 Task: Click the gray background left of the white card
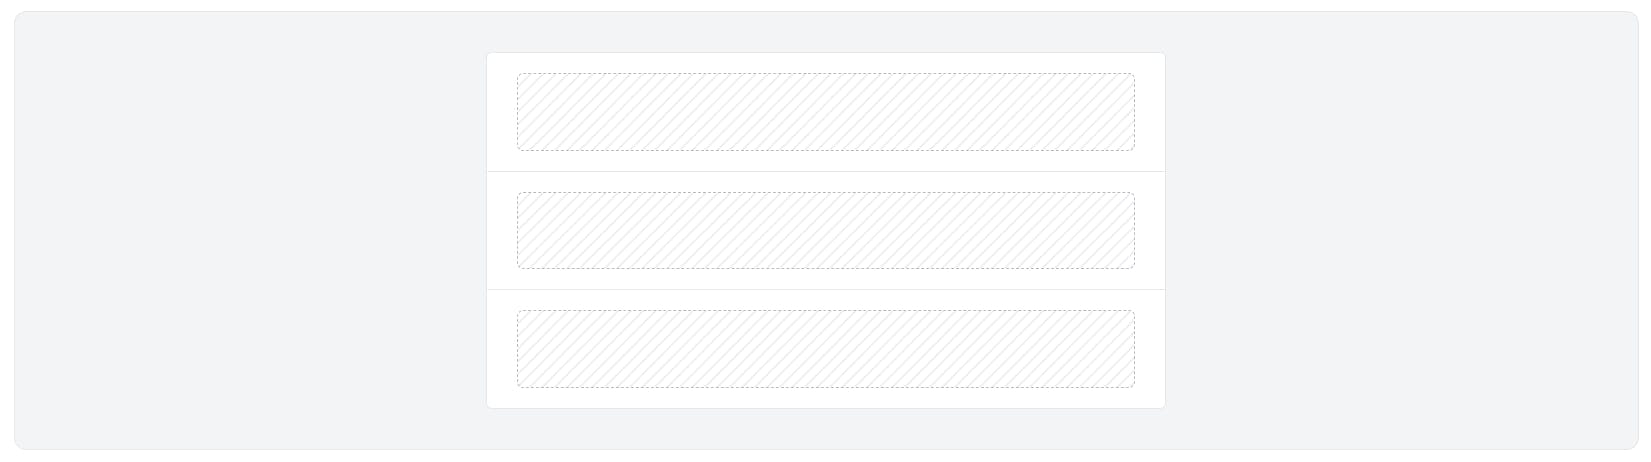[250, 230]
